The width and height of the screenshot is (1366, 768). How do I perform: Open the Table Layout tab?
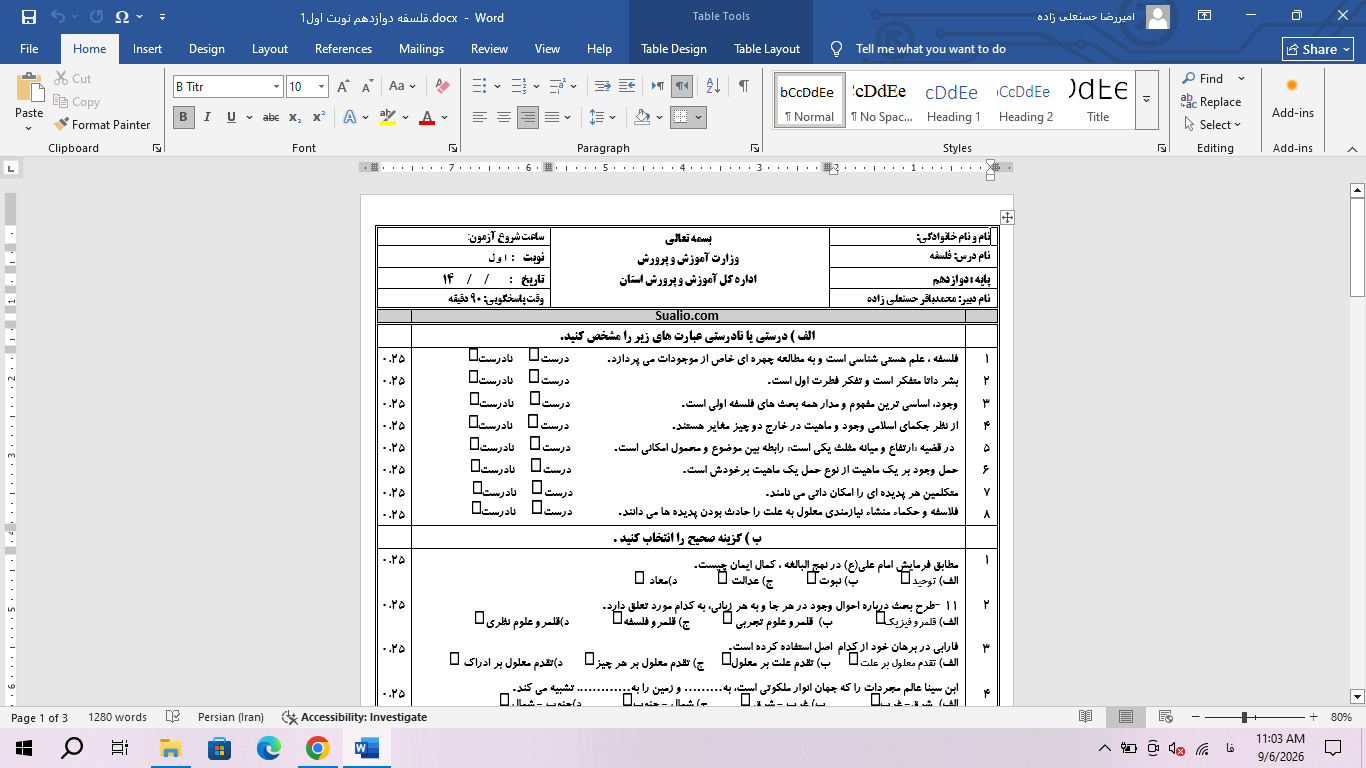coord(767,49)
